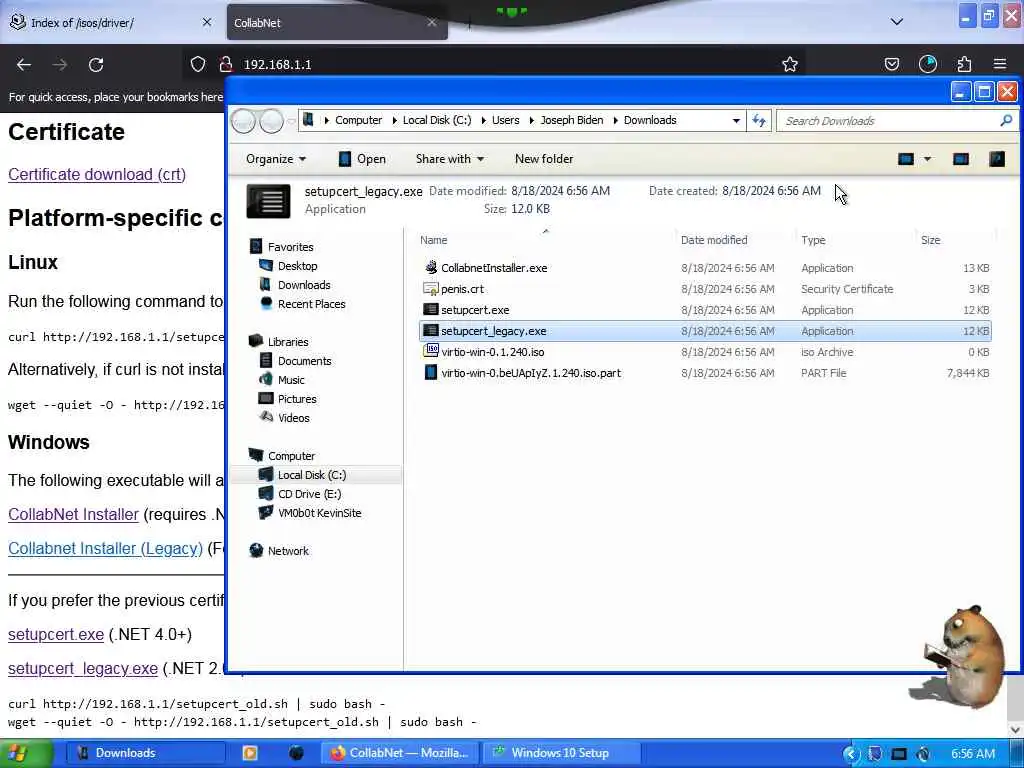Reload the Firefox page
Image resolution: width=1024 pixels, height=768 pixels.
click(x=96, y=65)
